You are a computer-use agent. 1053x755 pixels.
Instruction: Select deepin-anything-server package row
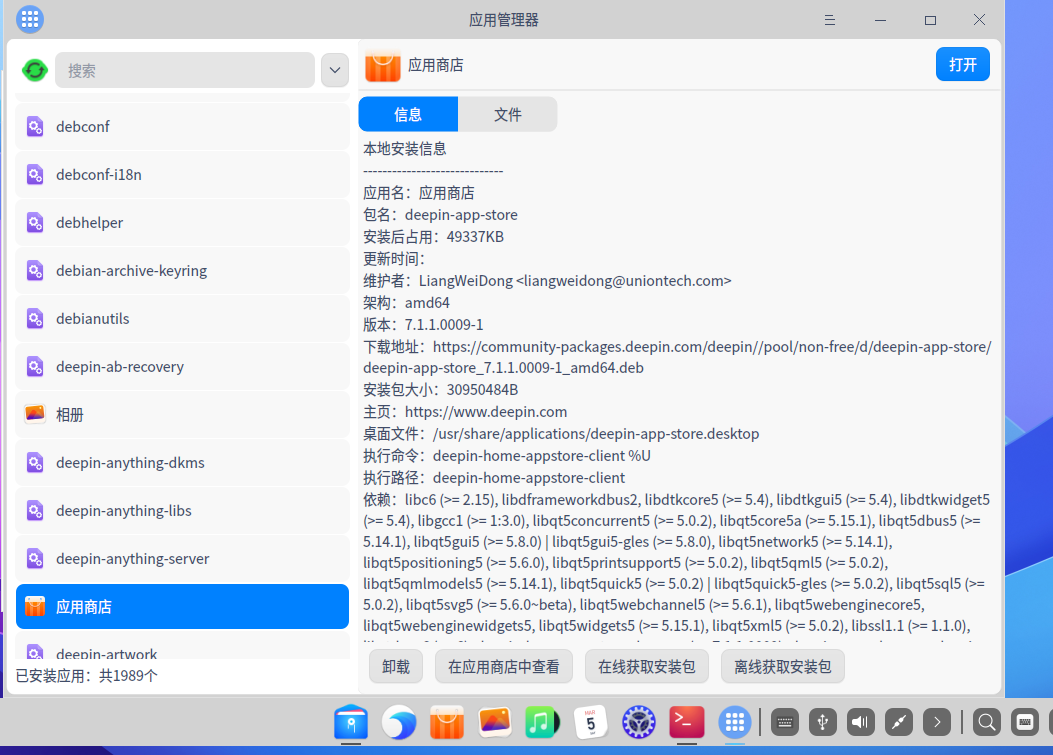[182, 559]
